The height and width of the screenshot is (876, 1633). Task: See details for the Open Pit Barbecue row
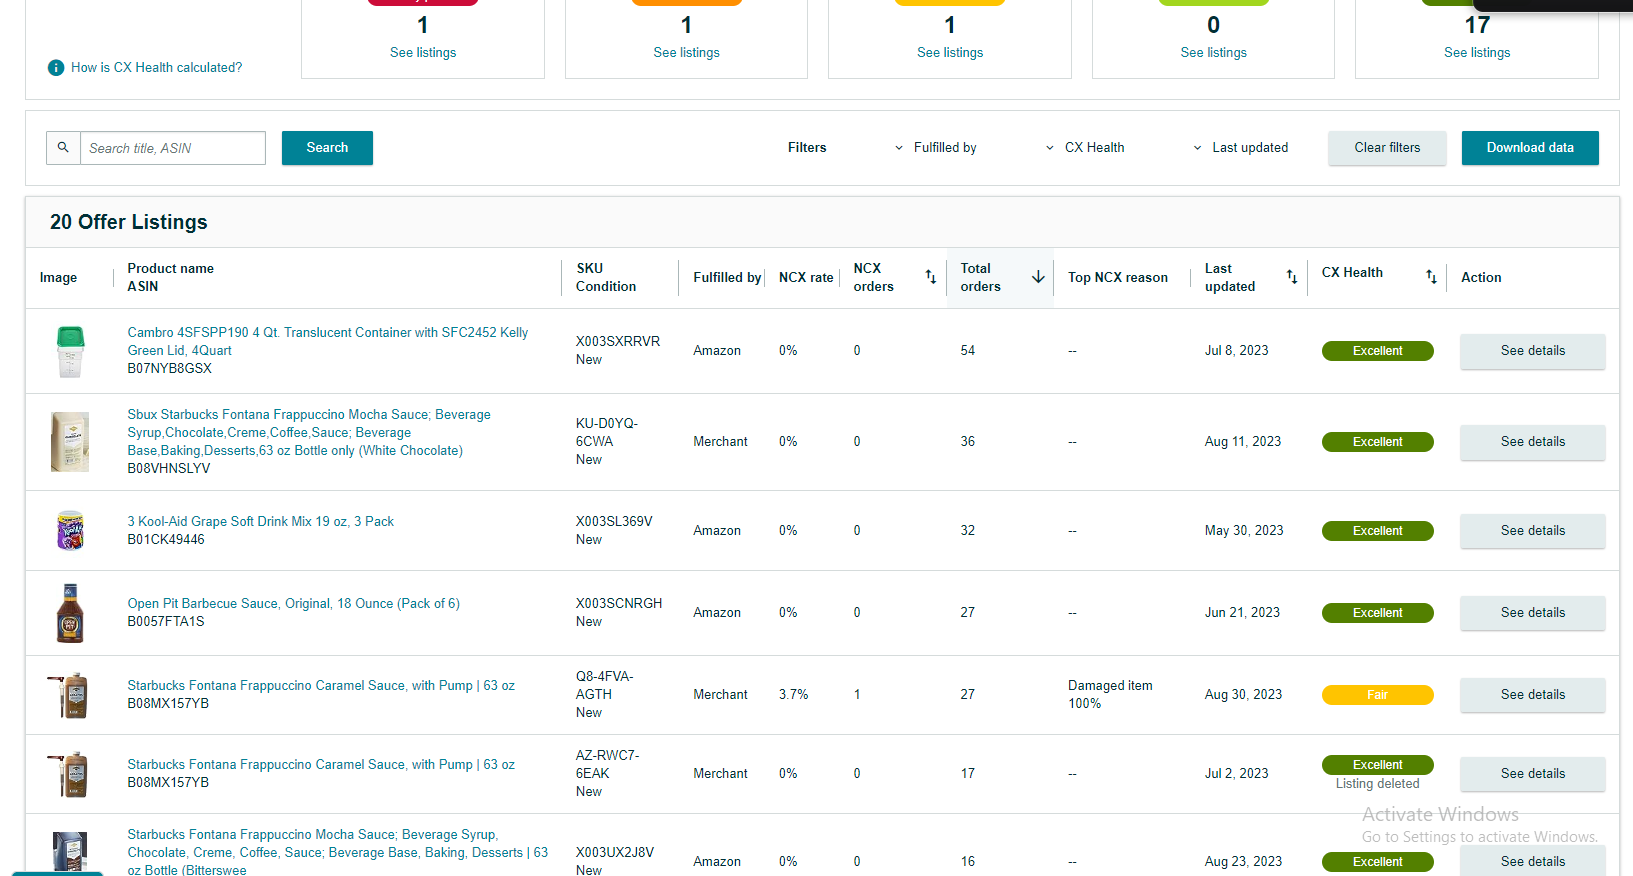coord(1533,613)
